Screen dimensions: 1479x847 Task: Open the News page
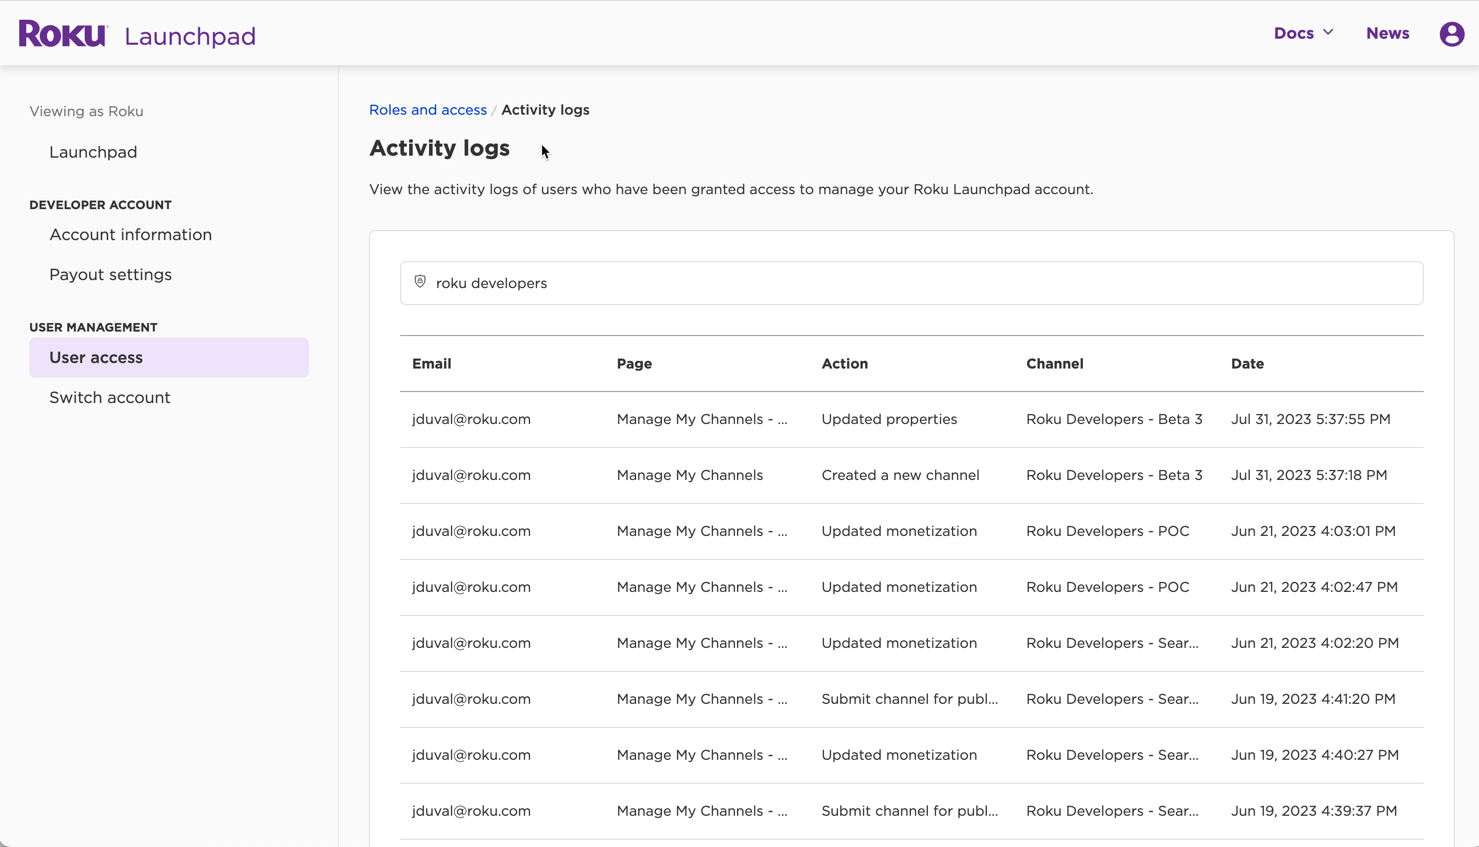click(1387, 33)
